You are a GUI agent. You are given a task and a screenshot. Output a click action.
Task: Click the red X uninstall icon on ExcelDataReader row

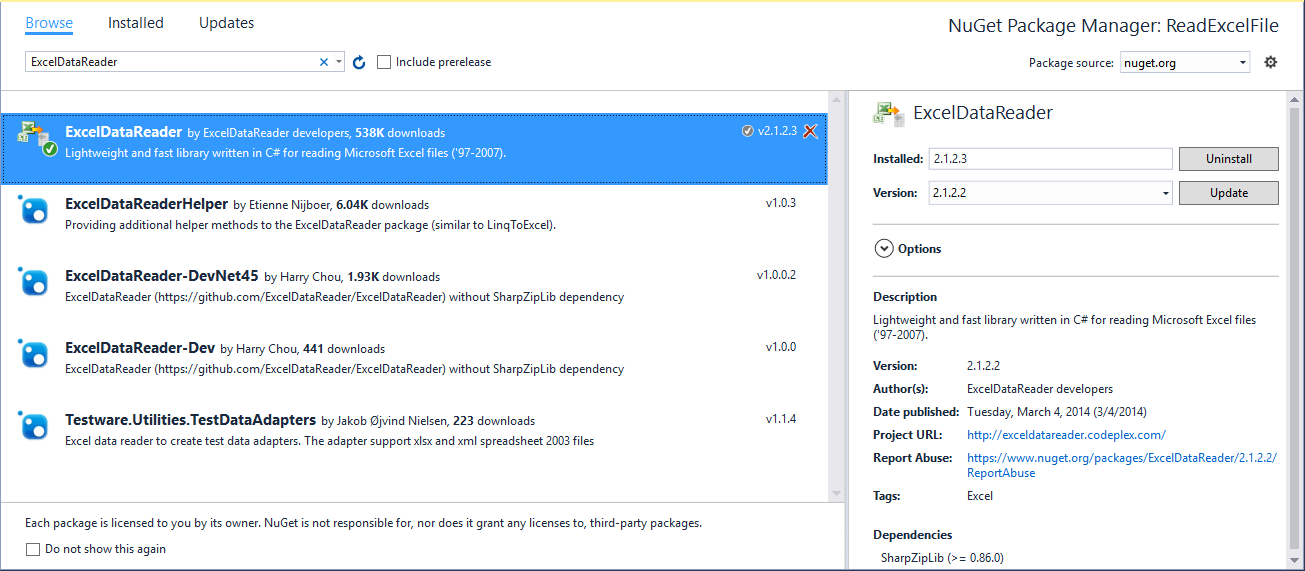click(811, 131)
